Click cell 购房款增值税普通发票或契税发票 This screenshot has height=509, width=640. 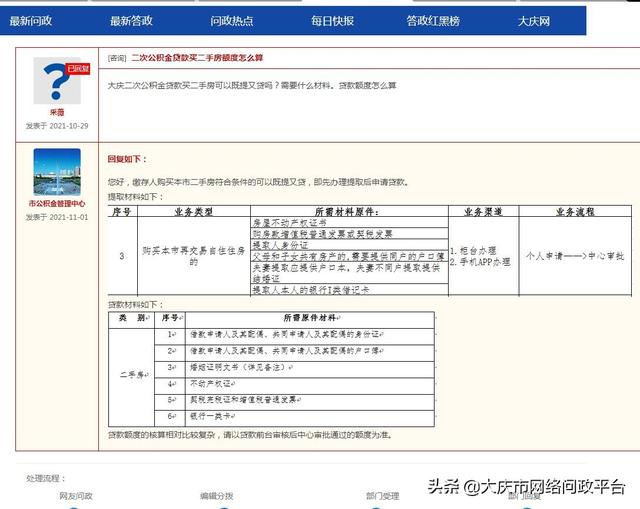pos(349,234)
